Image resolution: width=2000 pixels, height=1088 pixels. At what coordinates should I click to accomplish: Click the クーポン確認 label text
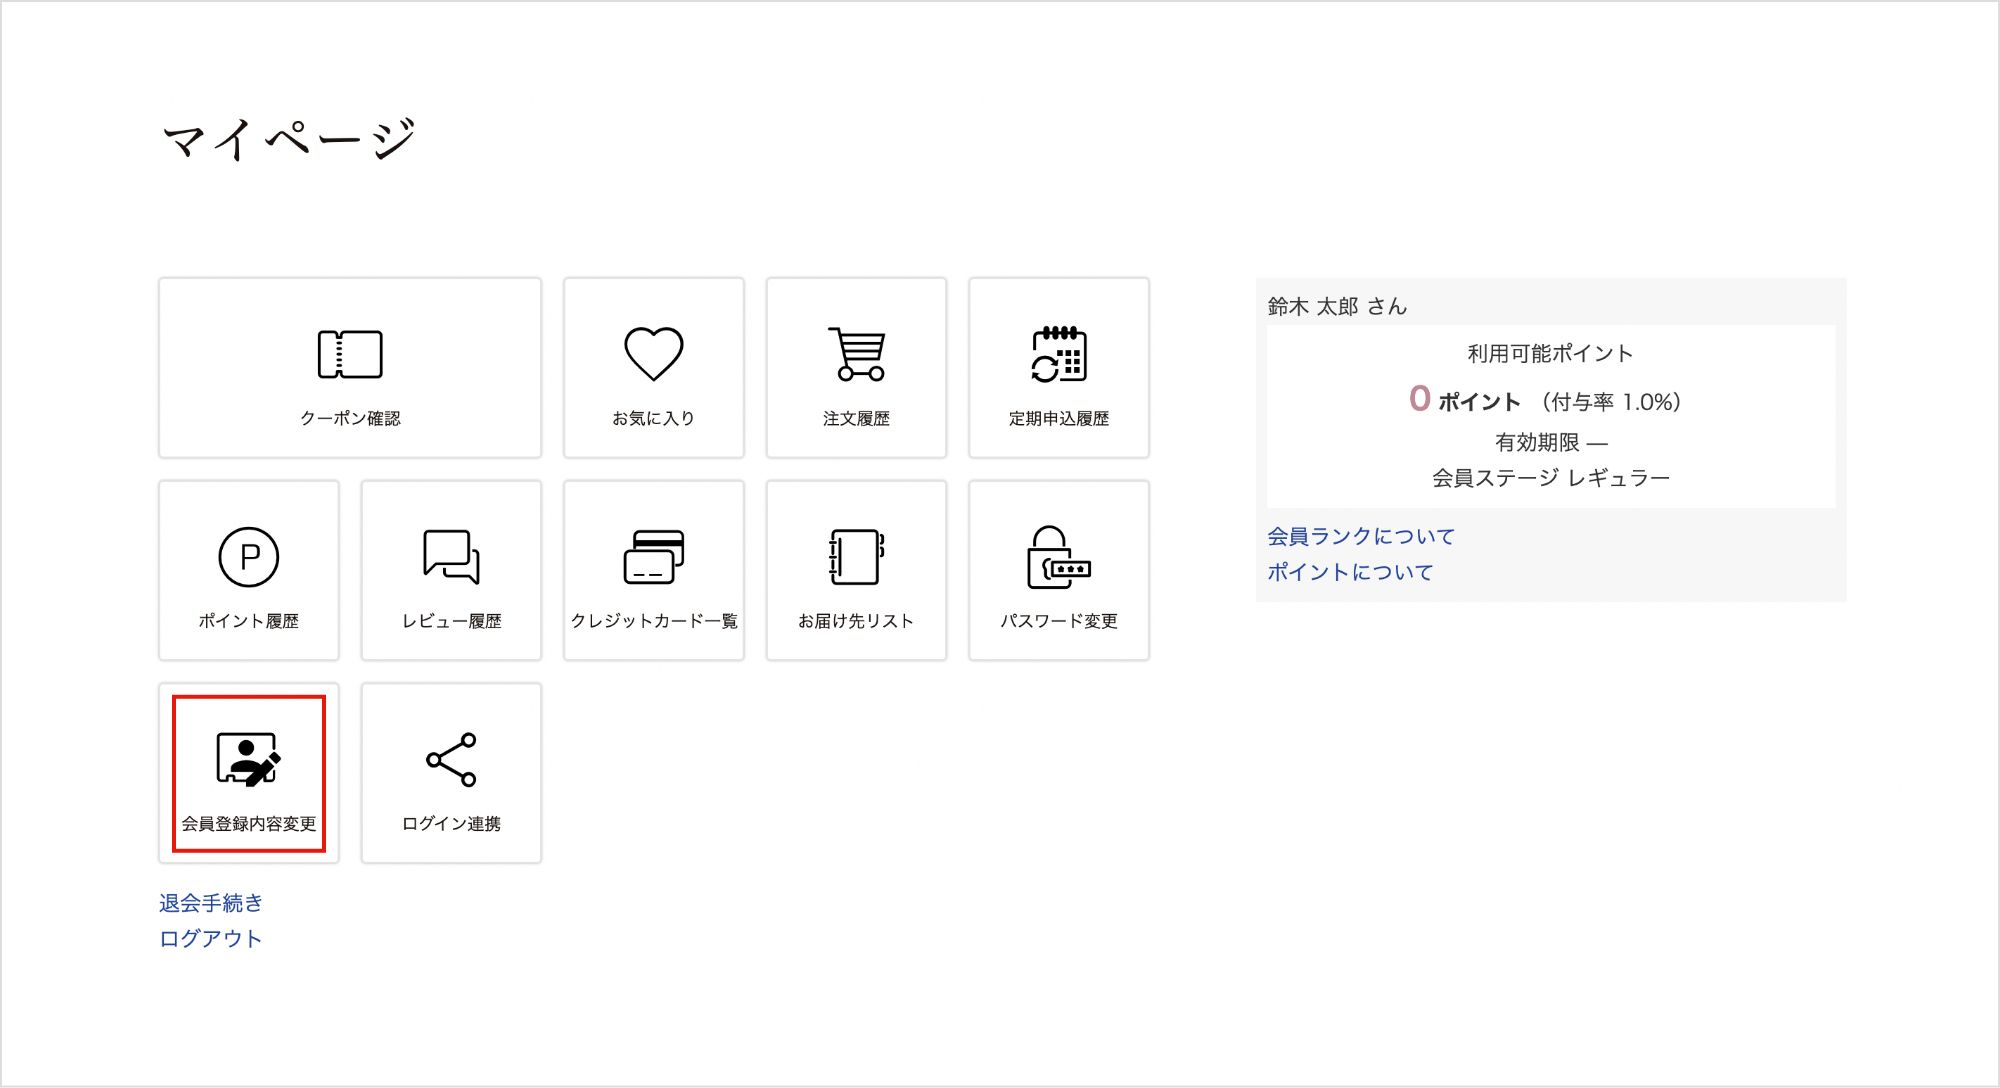pyautogui.click(x=350, y=418)
